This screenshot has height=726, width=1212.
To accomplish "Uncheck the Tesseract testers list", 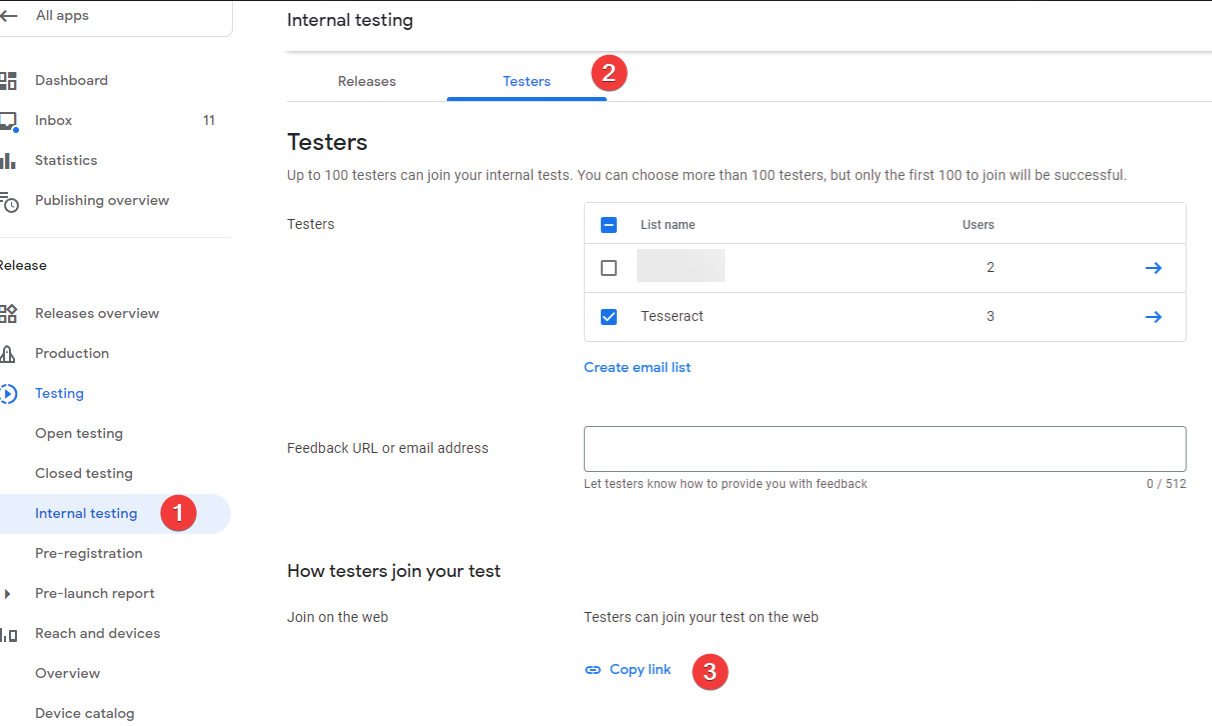I will tap(608, 316).
